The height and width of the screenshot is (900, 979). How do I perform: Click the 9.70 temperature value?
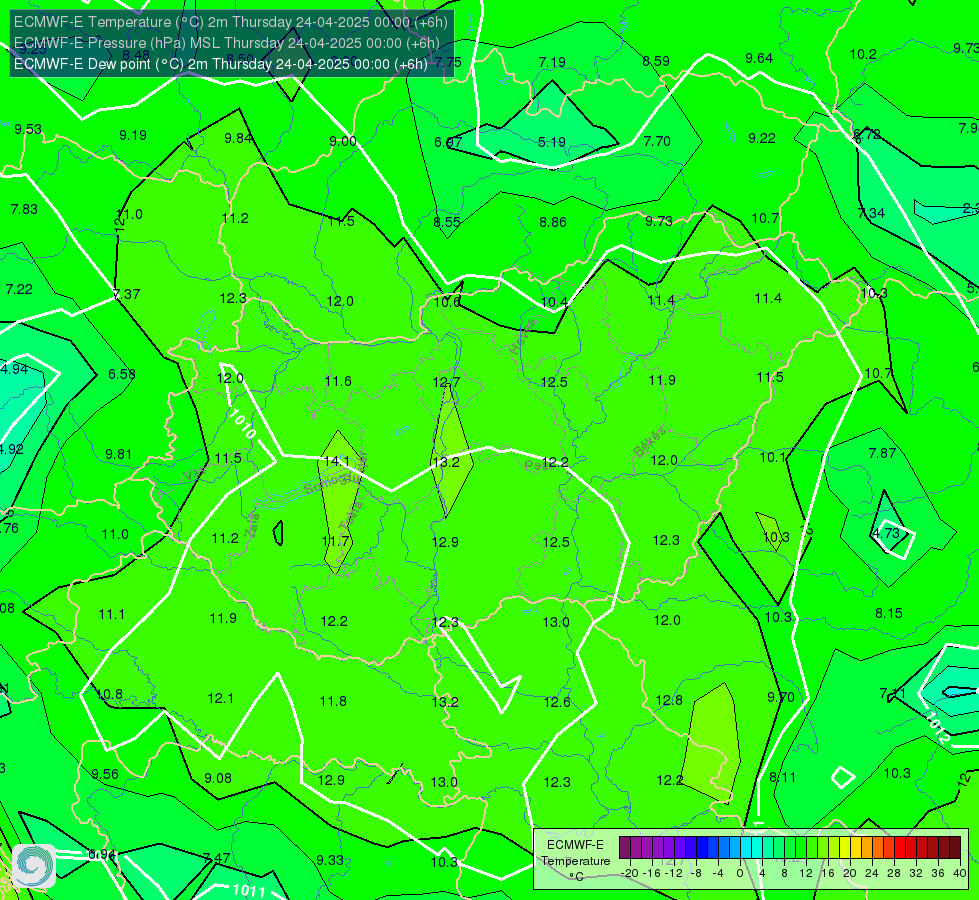click(781, 697)
